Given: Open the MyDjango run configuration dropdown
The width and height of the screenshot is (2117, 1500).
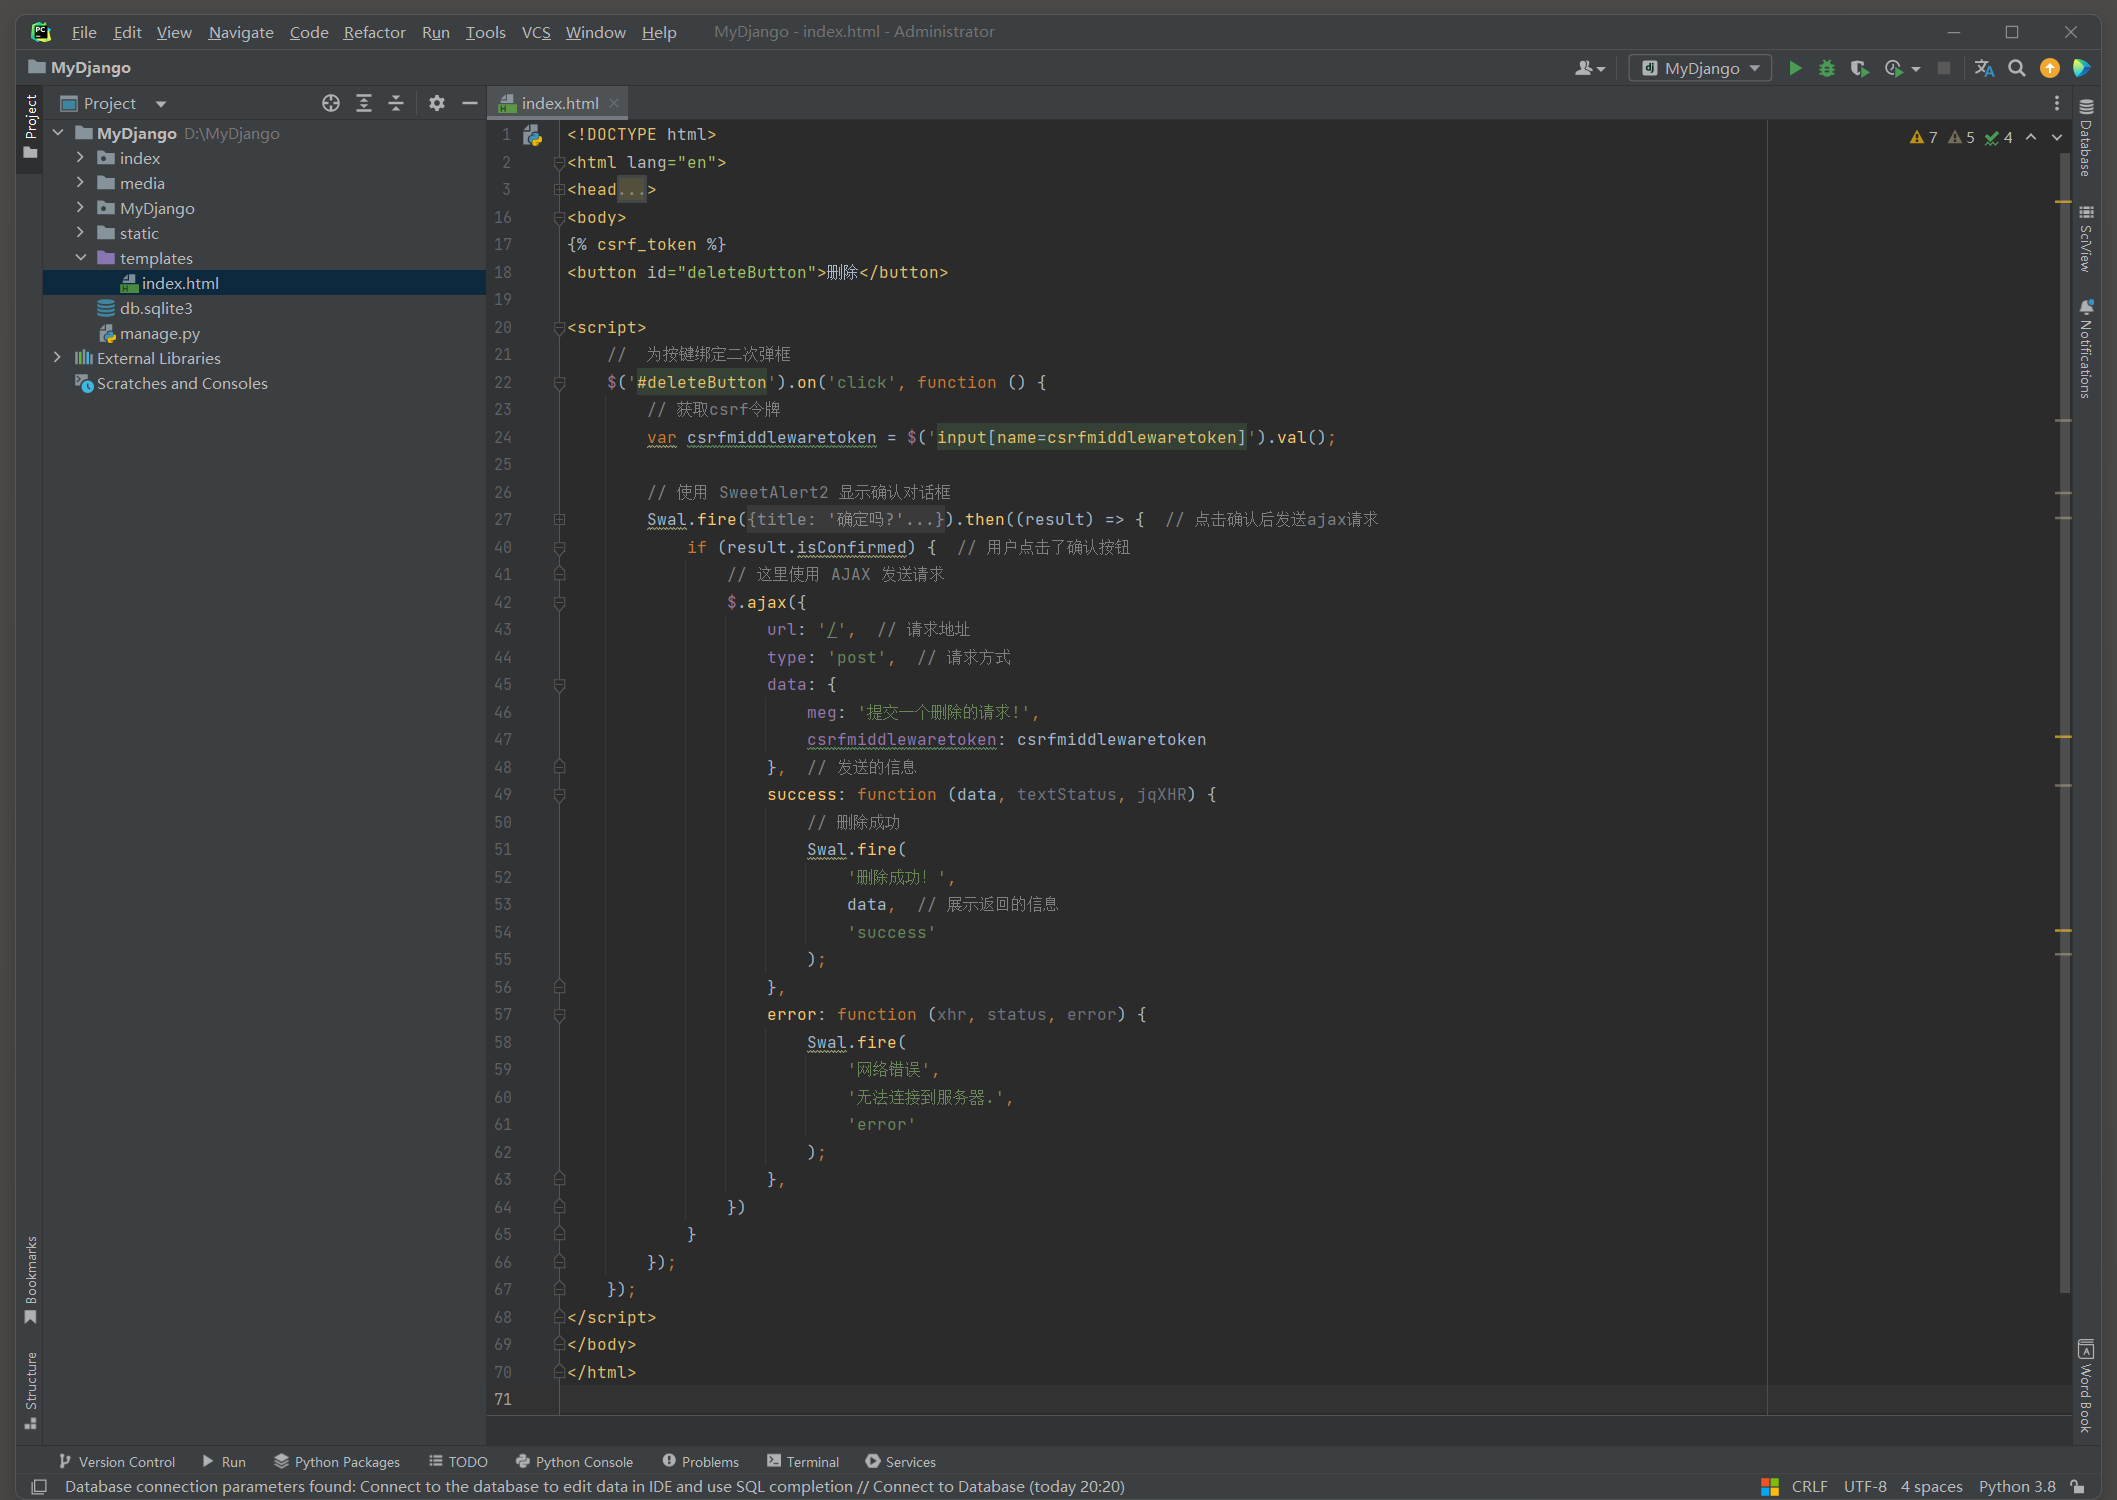Looking at the screenshot, I should [1700, 68].
